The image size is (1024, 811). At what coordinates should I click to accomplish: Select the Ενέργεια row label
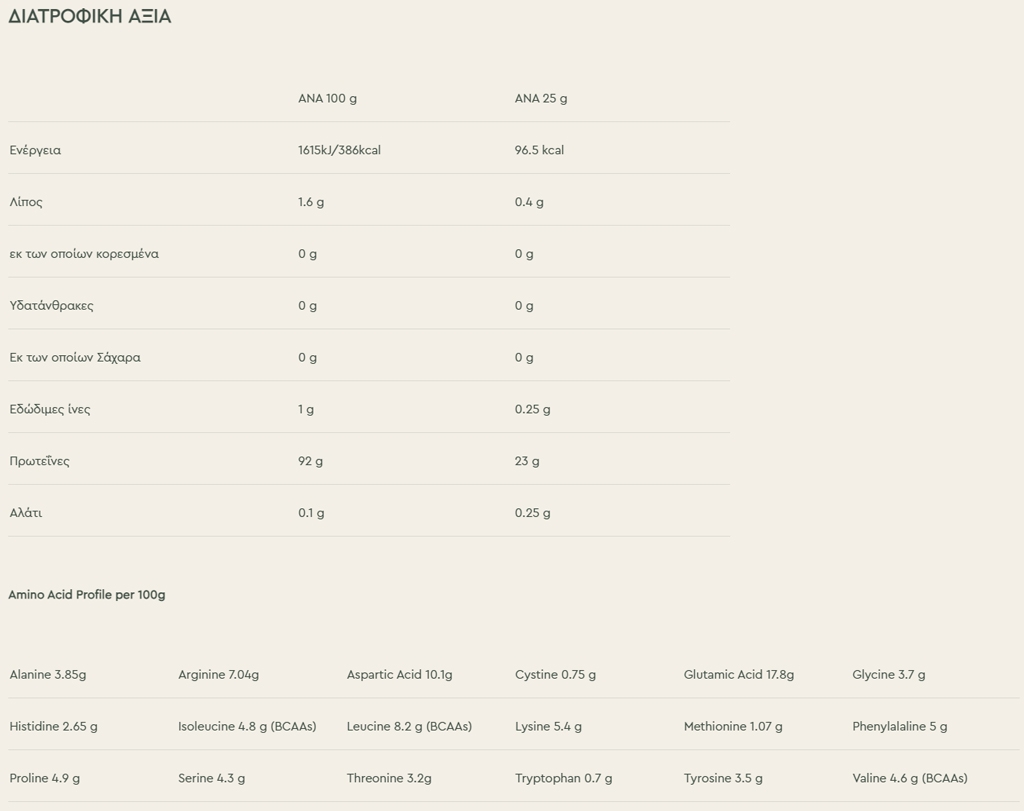coord(35,150)
